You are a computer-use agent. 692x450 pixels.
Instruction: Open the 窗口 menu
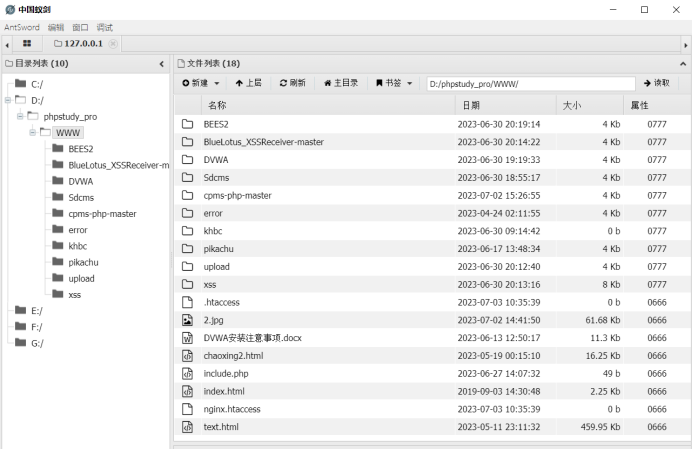point(80,27)
